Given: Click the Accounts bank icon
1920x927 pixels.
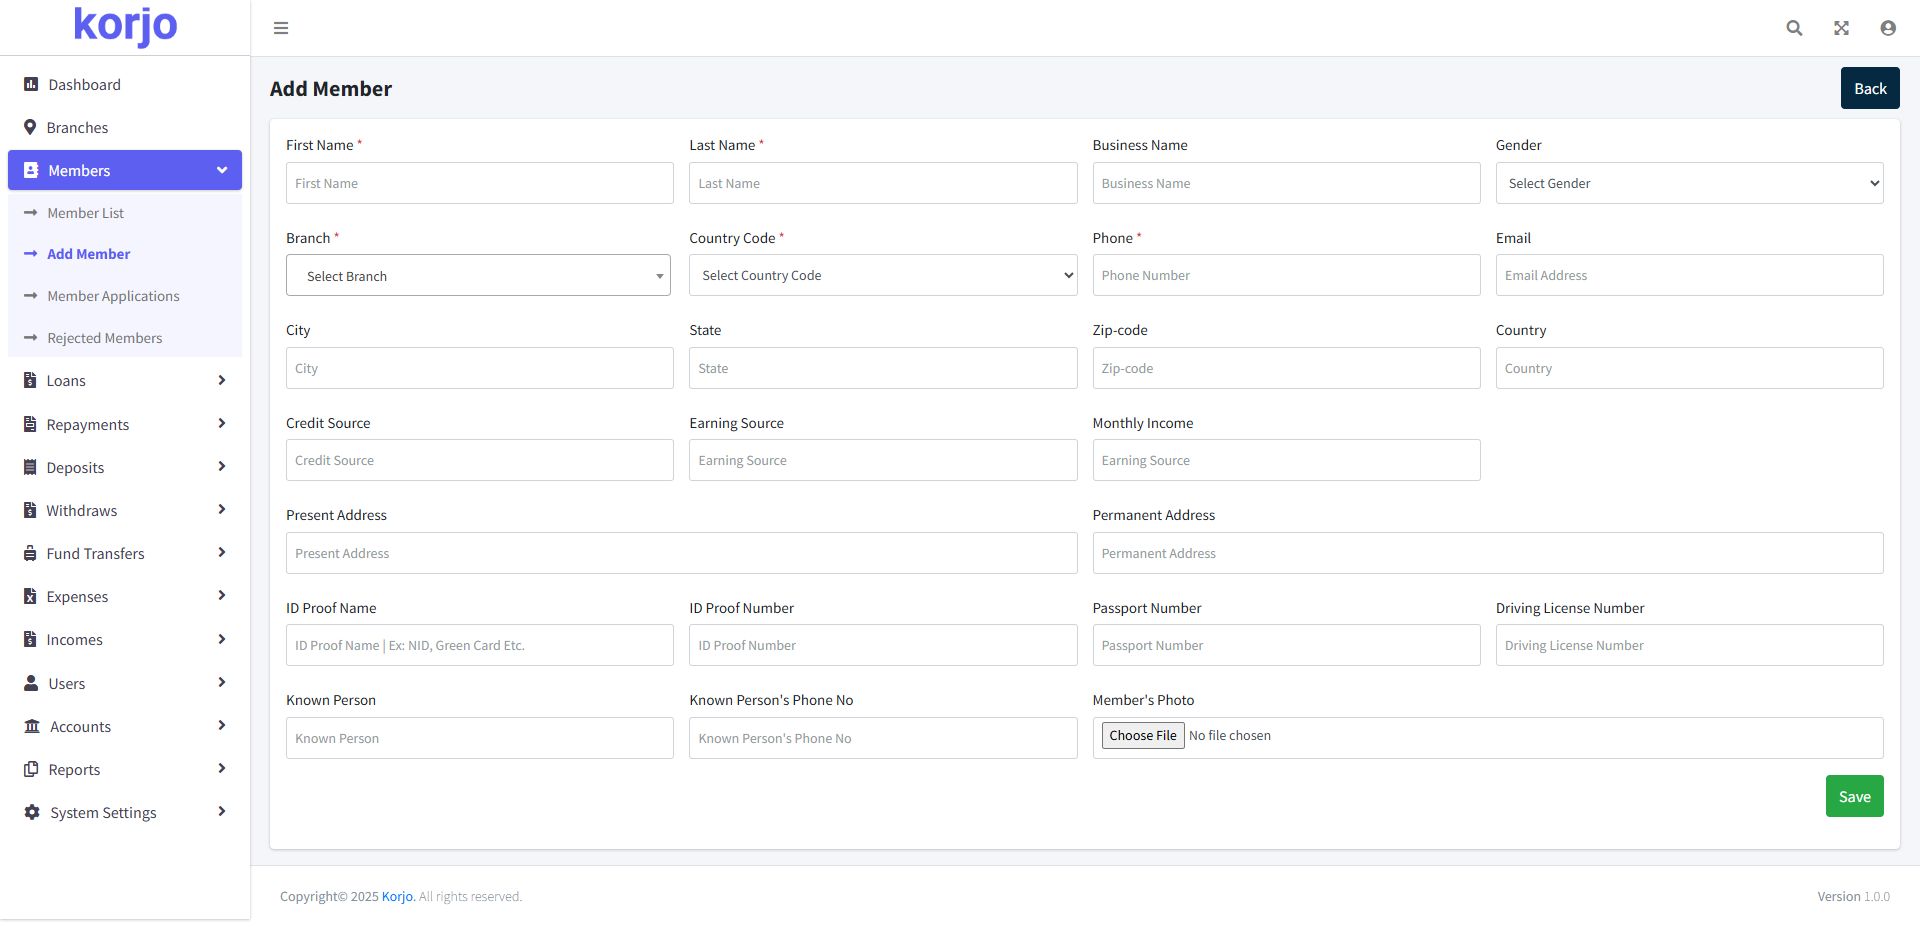Looking at the screenshot, I should click(x=32, y=727).
